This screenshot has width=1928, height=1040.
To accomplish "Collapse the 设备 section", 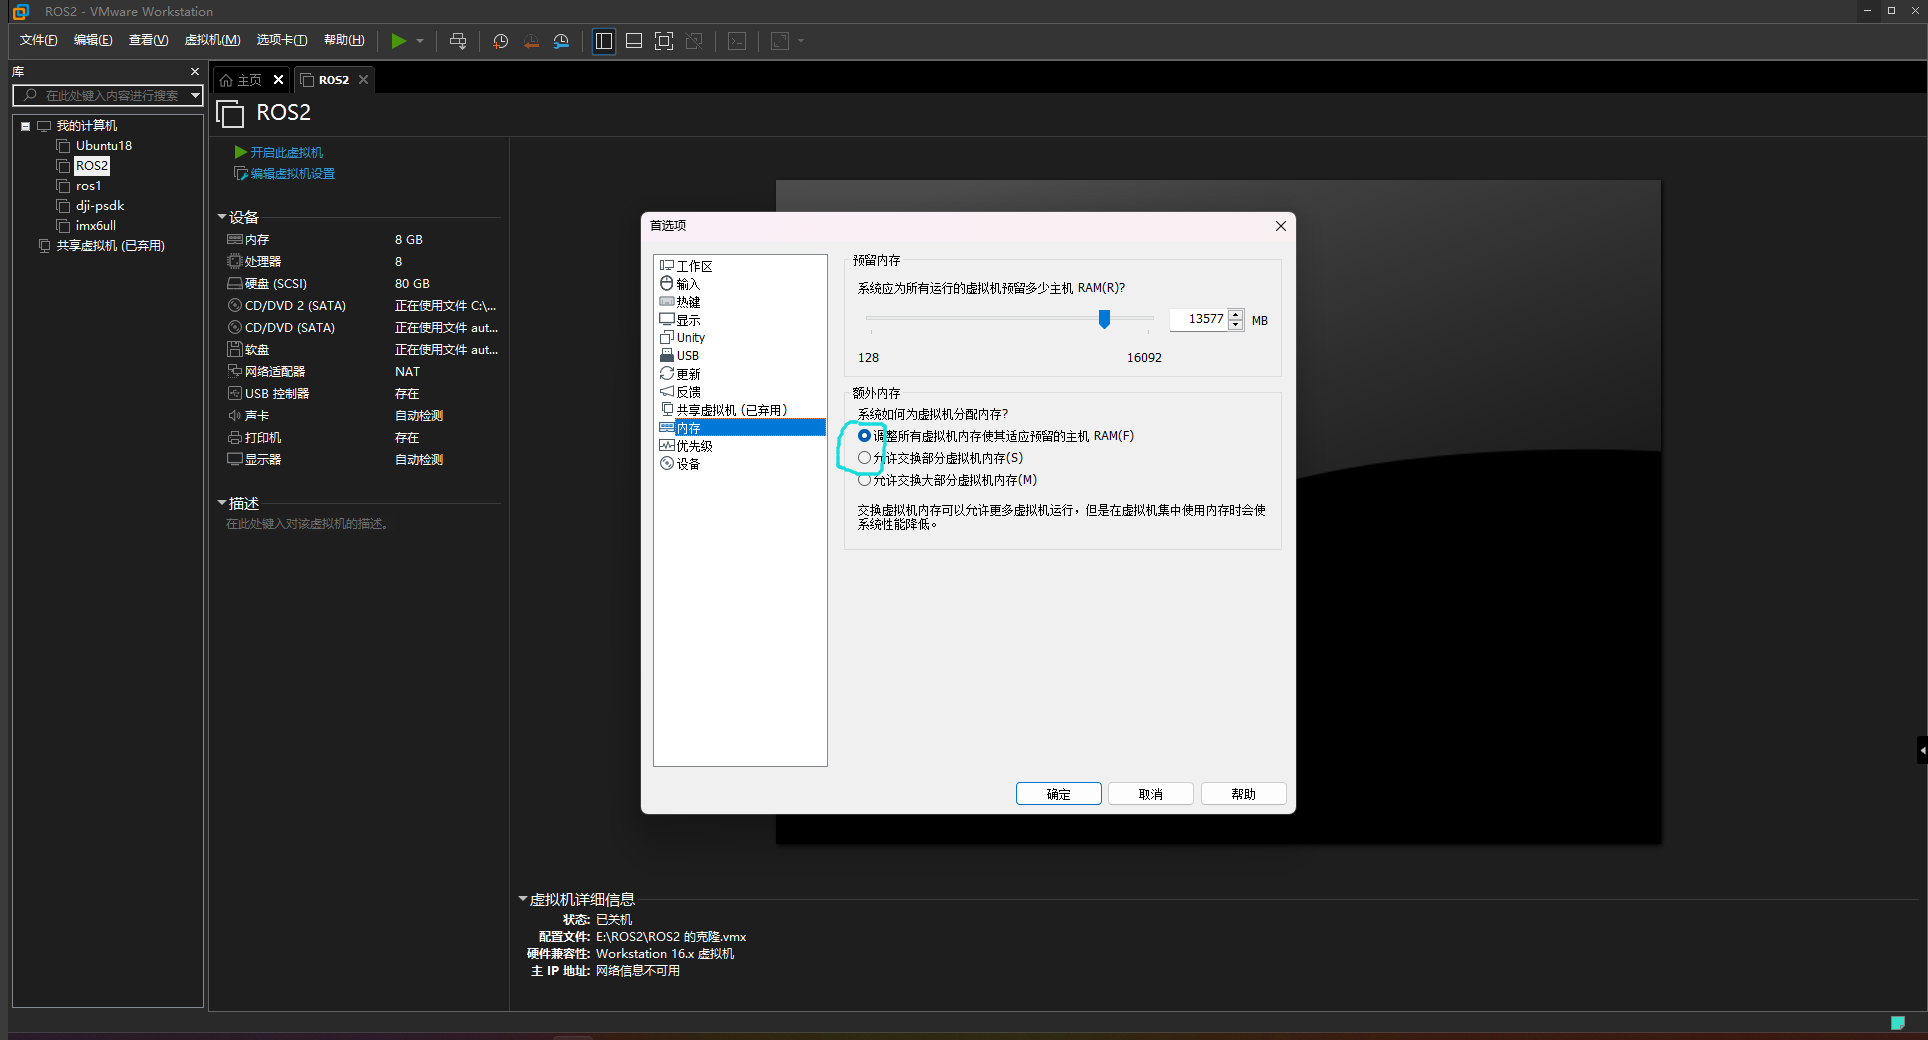I will click(x=222, y=217).
